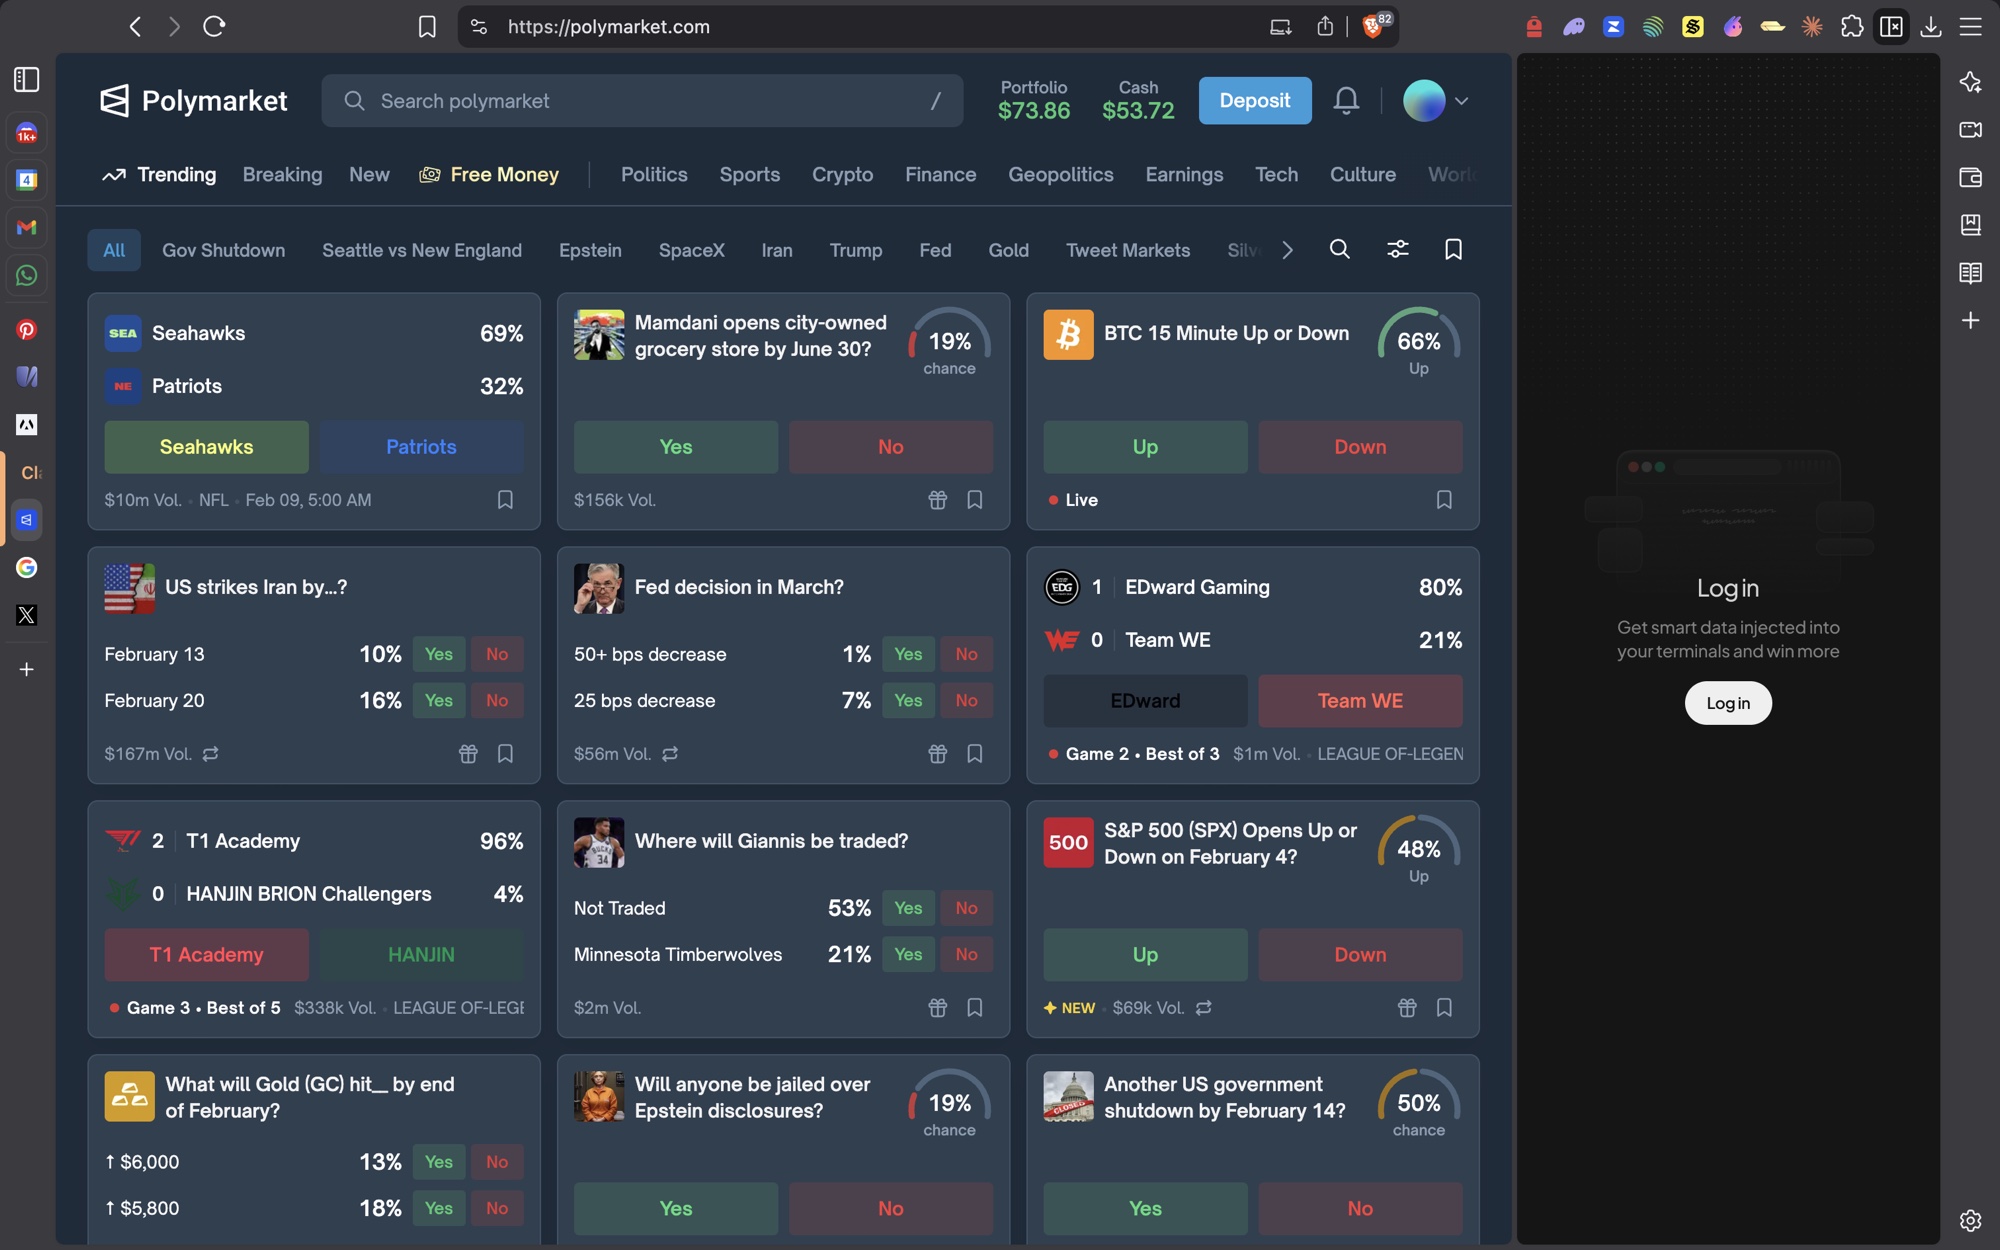This screenshot has height=1250, width=2000.
Task: Click the 66% Up gauge on BTC card
Action: [x=1418, y=343]
